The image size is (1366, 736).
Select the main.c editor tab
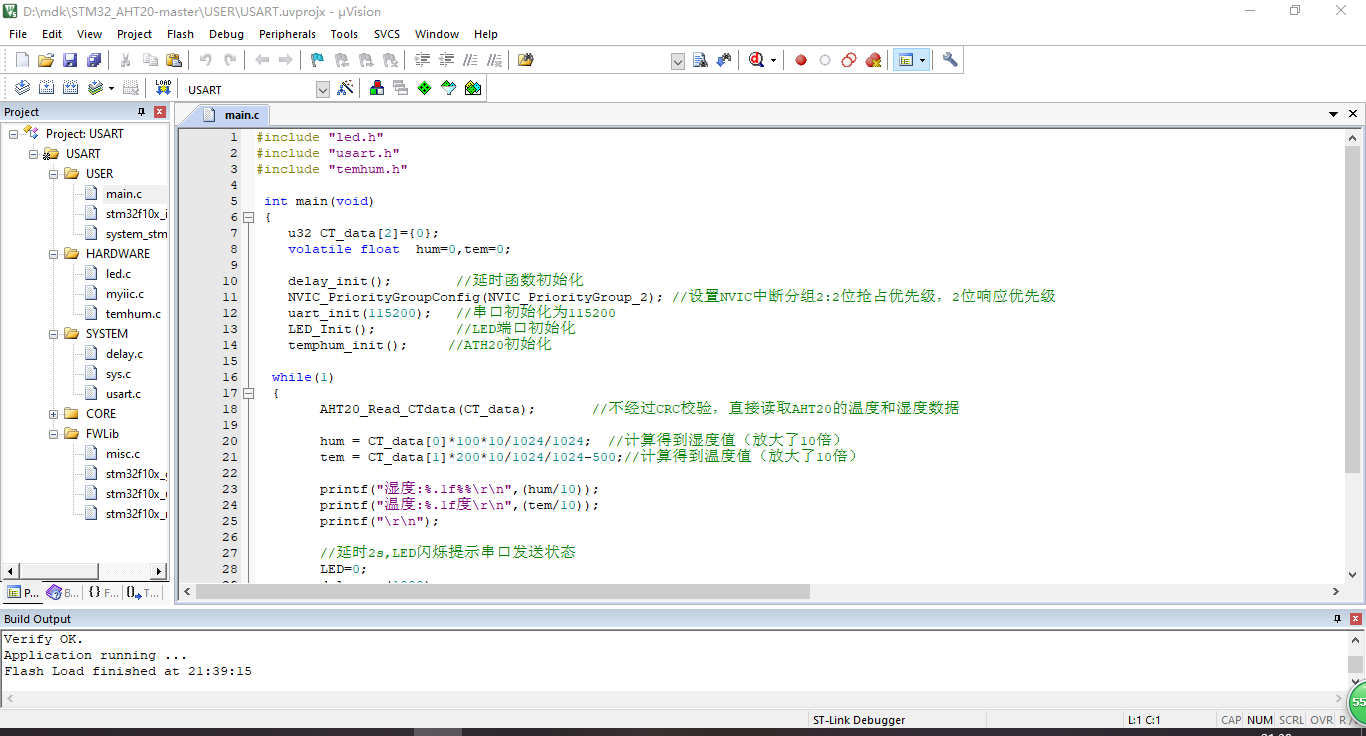click(x=232, y=115)
